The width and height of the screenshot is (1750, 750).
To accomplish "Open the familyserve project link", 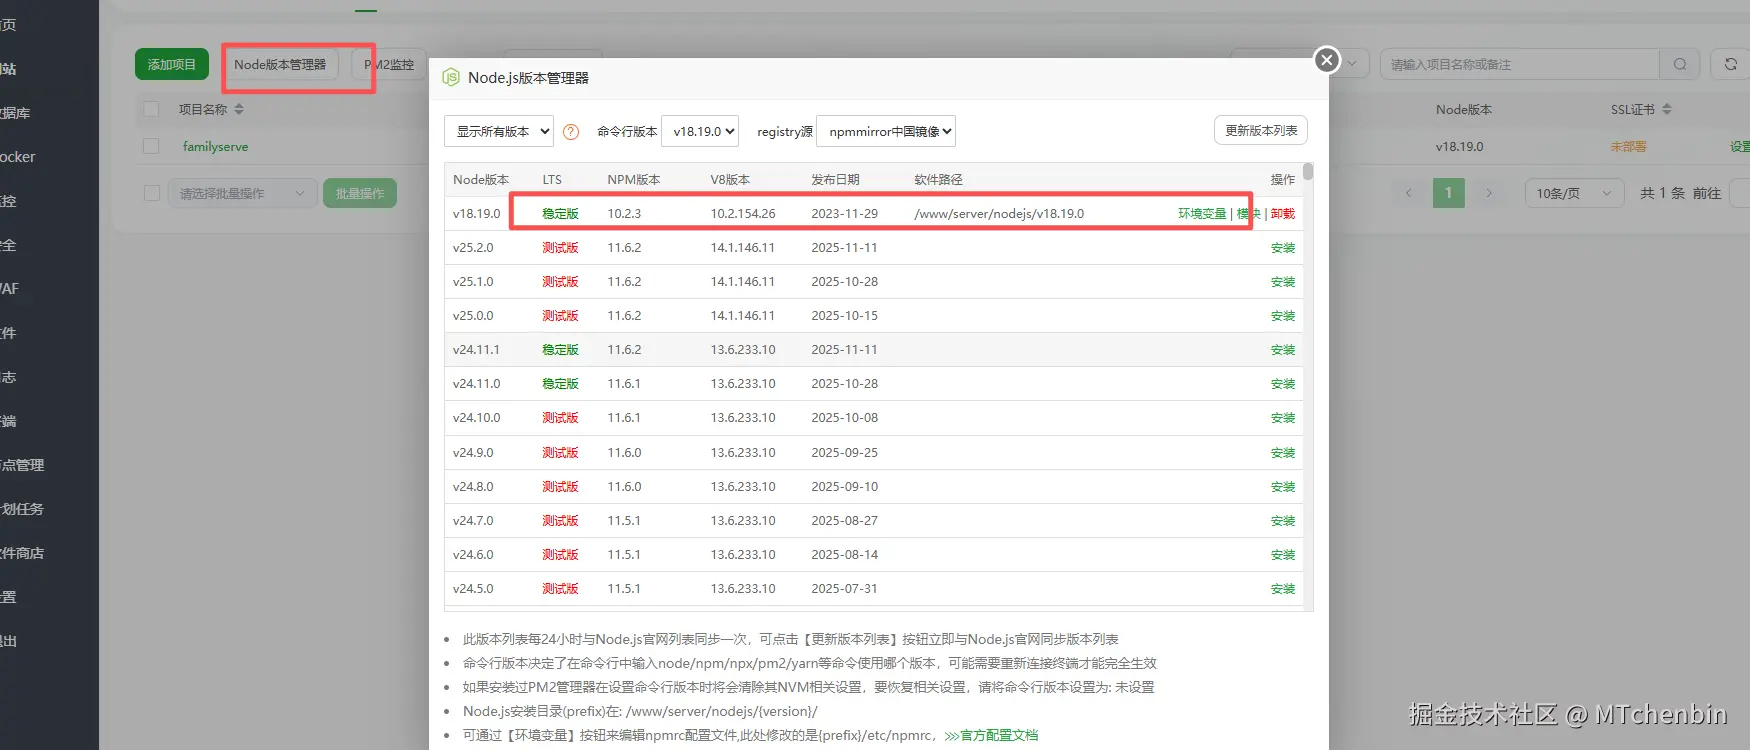I will coord(215,146).
